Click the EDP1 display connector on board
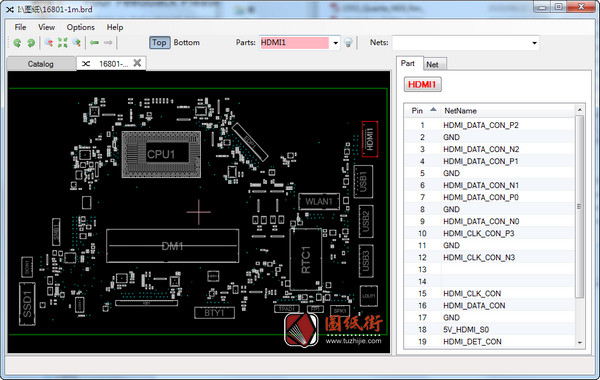600x380 pixels. 250,142
